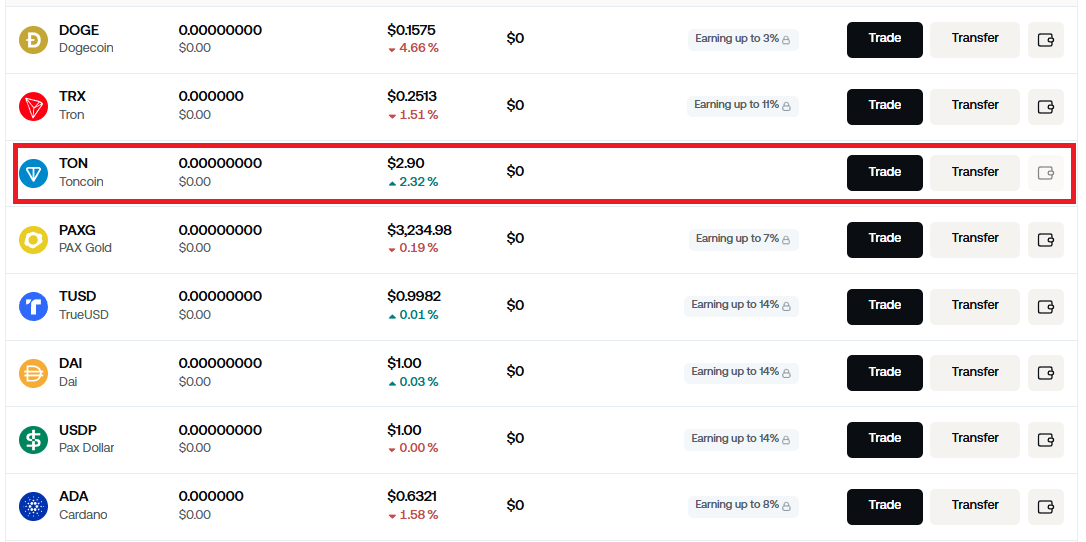
Task: Select the Toncoin logo icon
Action: pos(33,173)
